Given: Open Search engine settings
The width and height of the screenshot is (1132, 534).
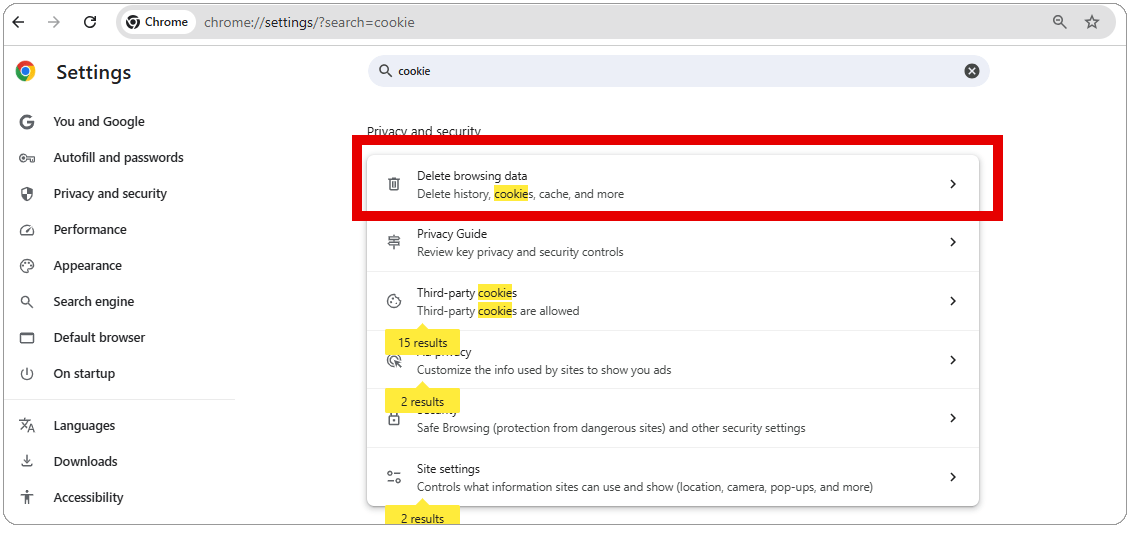Looking at the screenshot, I should point(93,302).
